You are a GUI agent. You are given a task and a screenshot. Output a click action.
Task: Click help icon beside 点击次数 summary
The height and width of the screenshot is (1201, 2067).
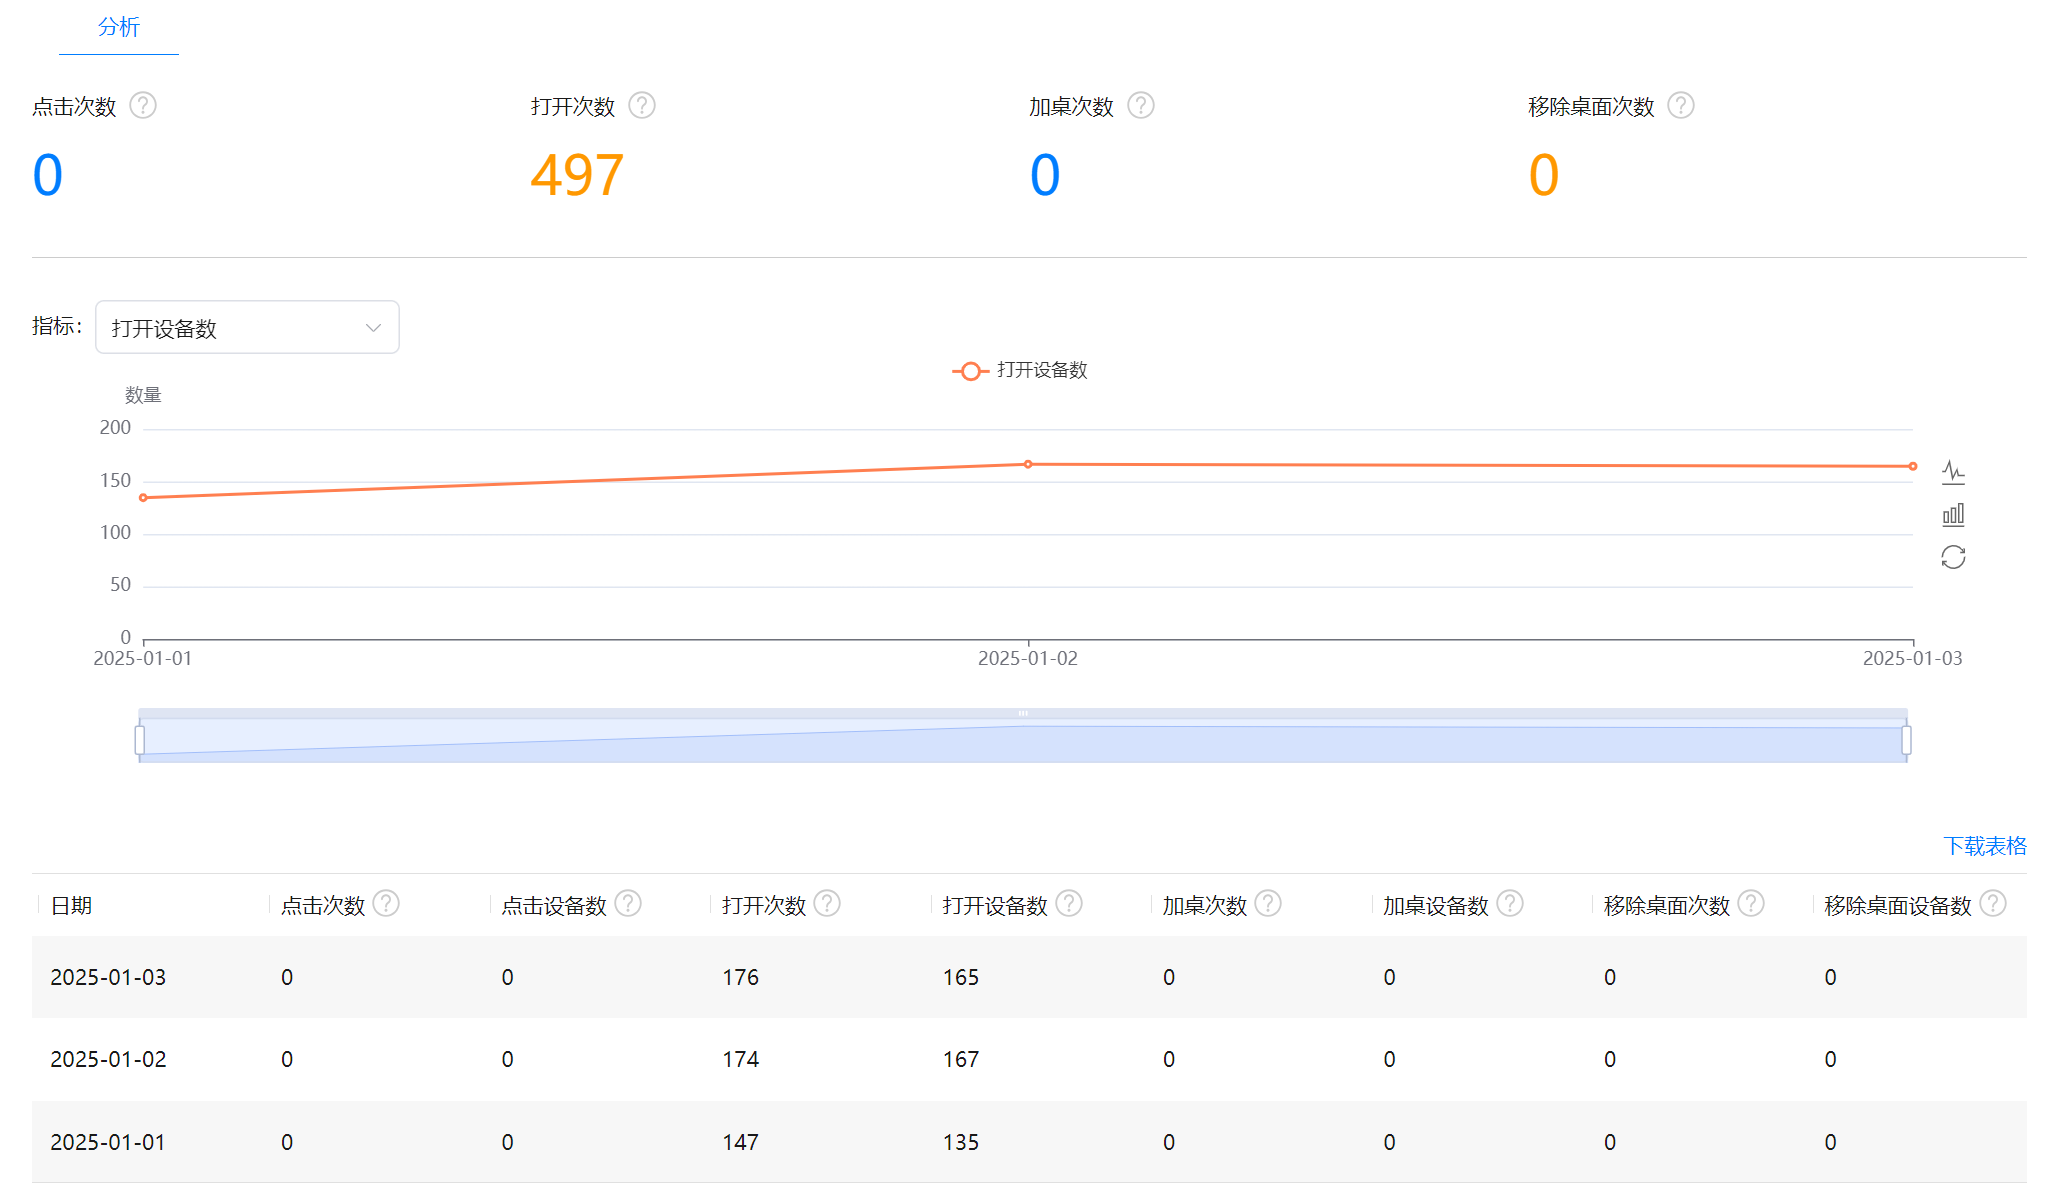point(143,106)
